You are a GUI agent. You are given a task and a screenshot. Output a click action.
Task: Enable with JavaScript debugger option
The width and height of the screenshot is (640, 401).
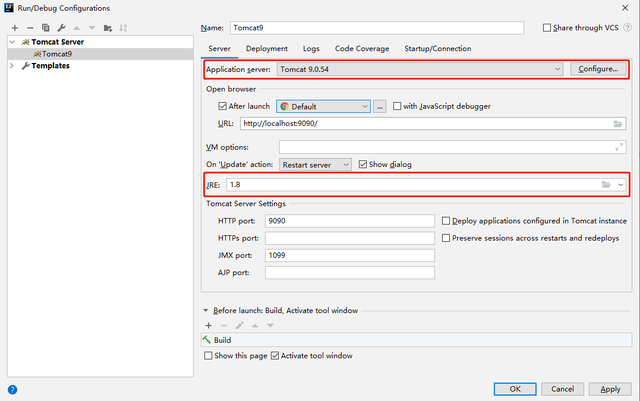click(x=397, y=106)
